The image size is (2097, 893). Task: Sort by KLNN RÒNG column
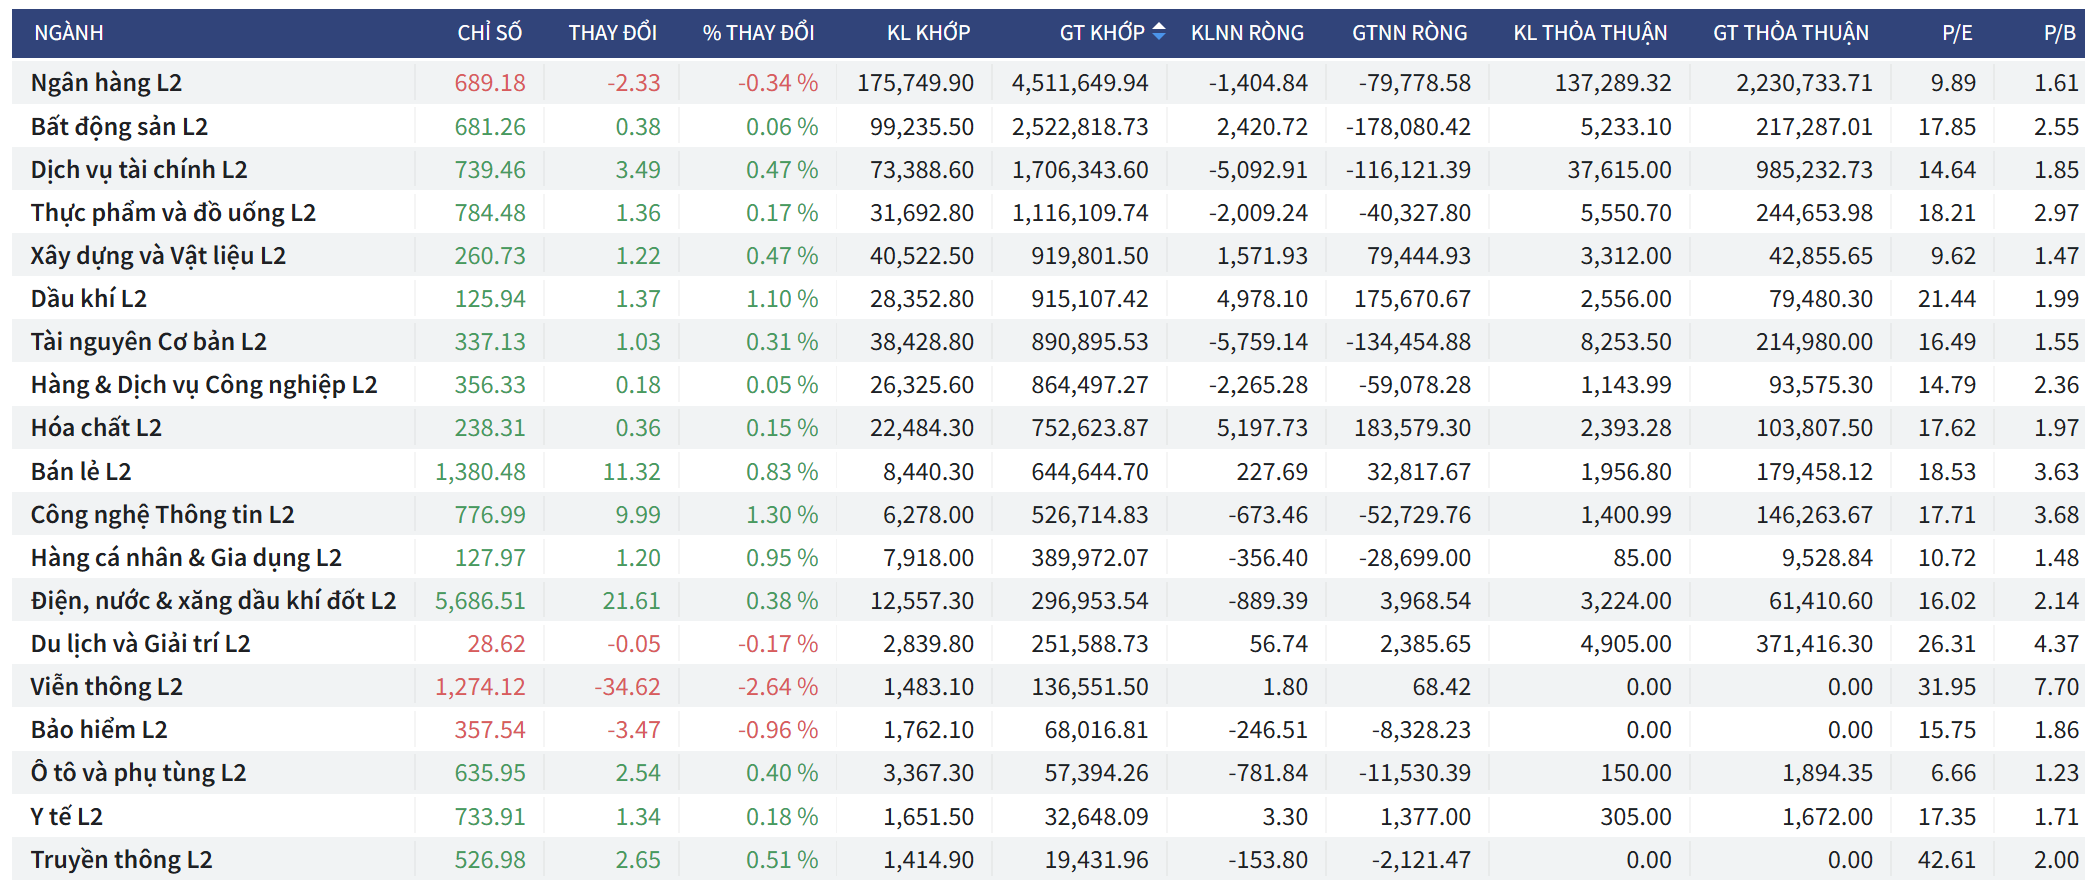click(x=1247, y=33)
